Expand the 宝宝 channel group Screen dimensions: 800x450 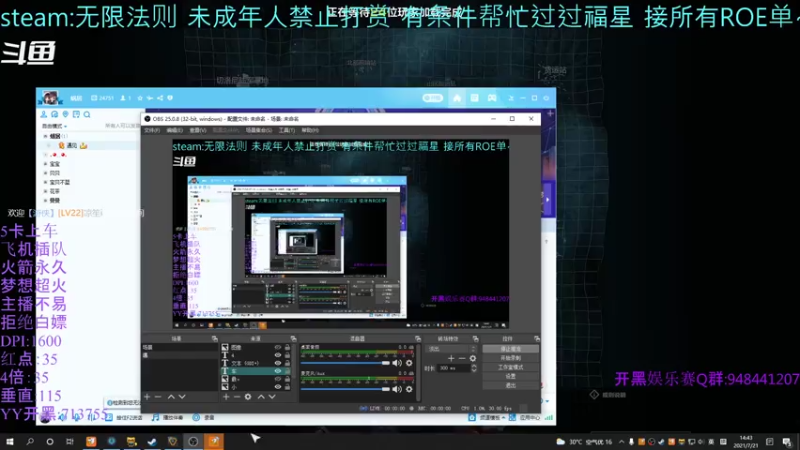[45, 164]
